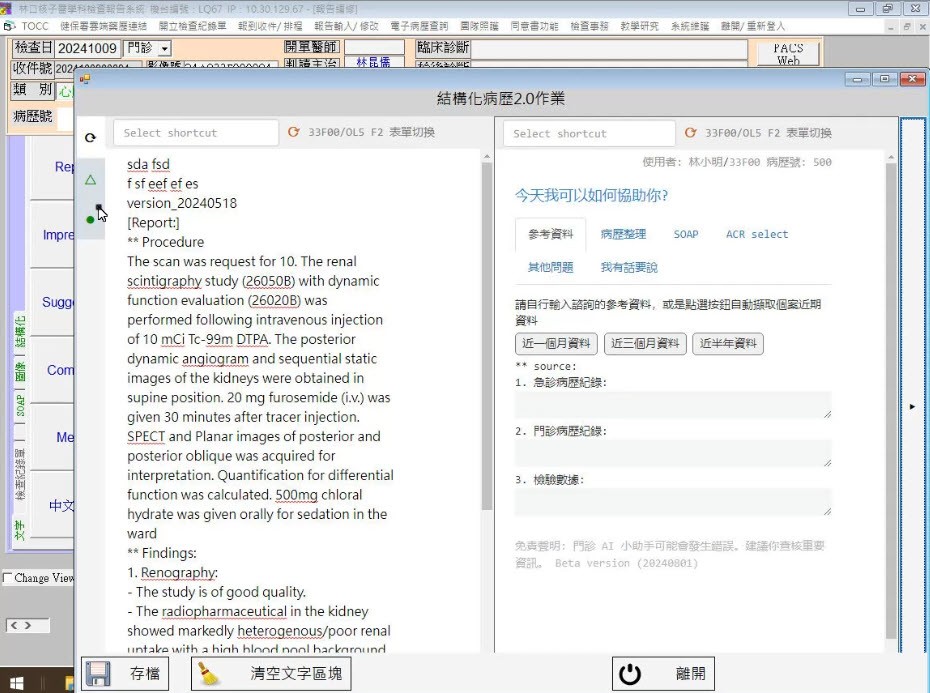Click the broom icon for 清空文字區塊
The height and width of the screenshot is (693, 930).
coord(210,674)
